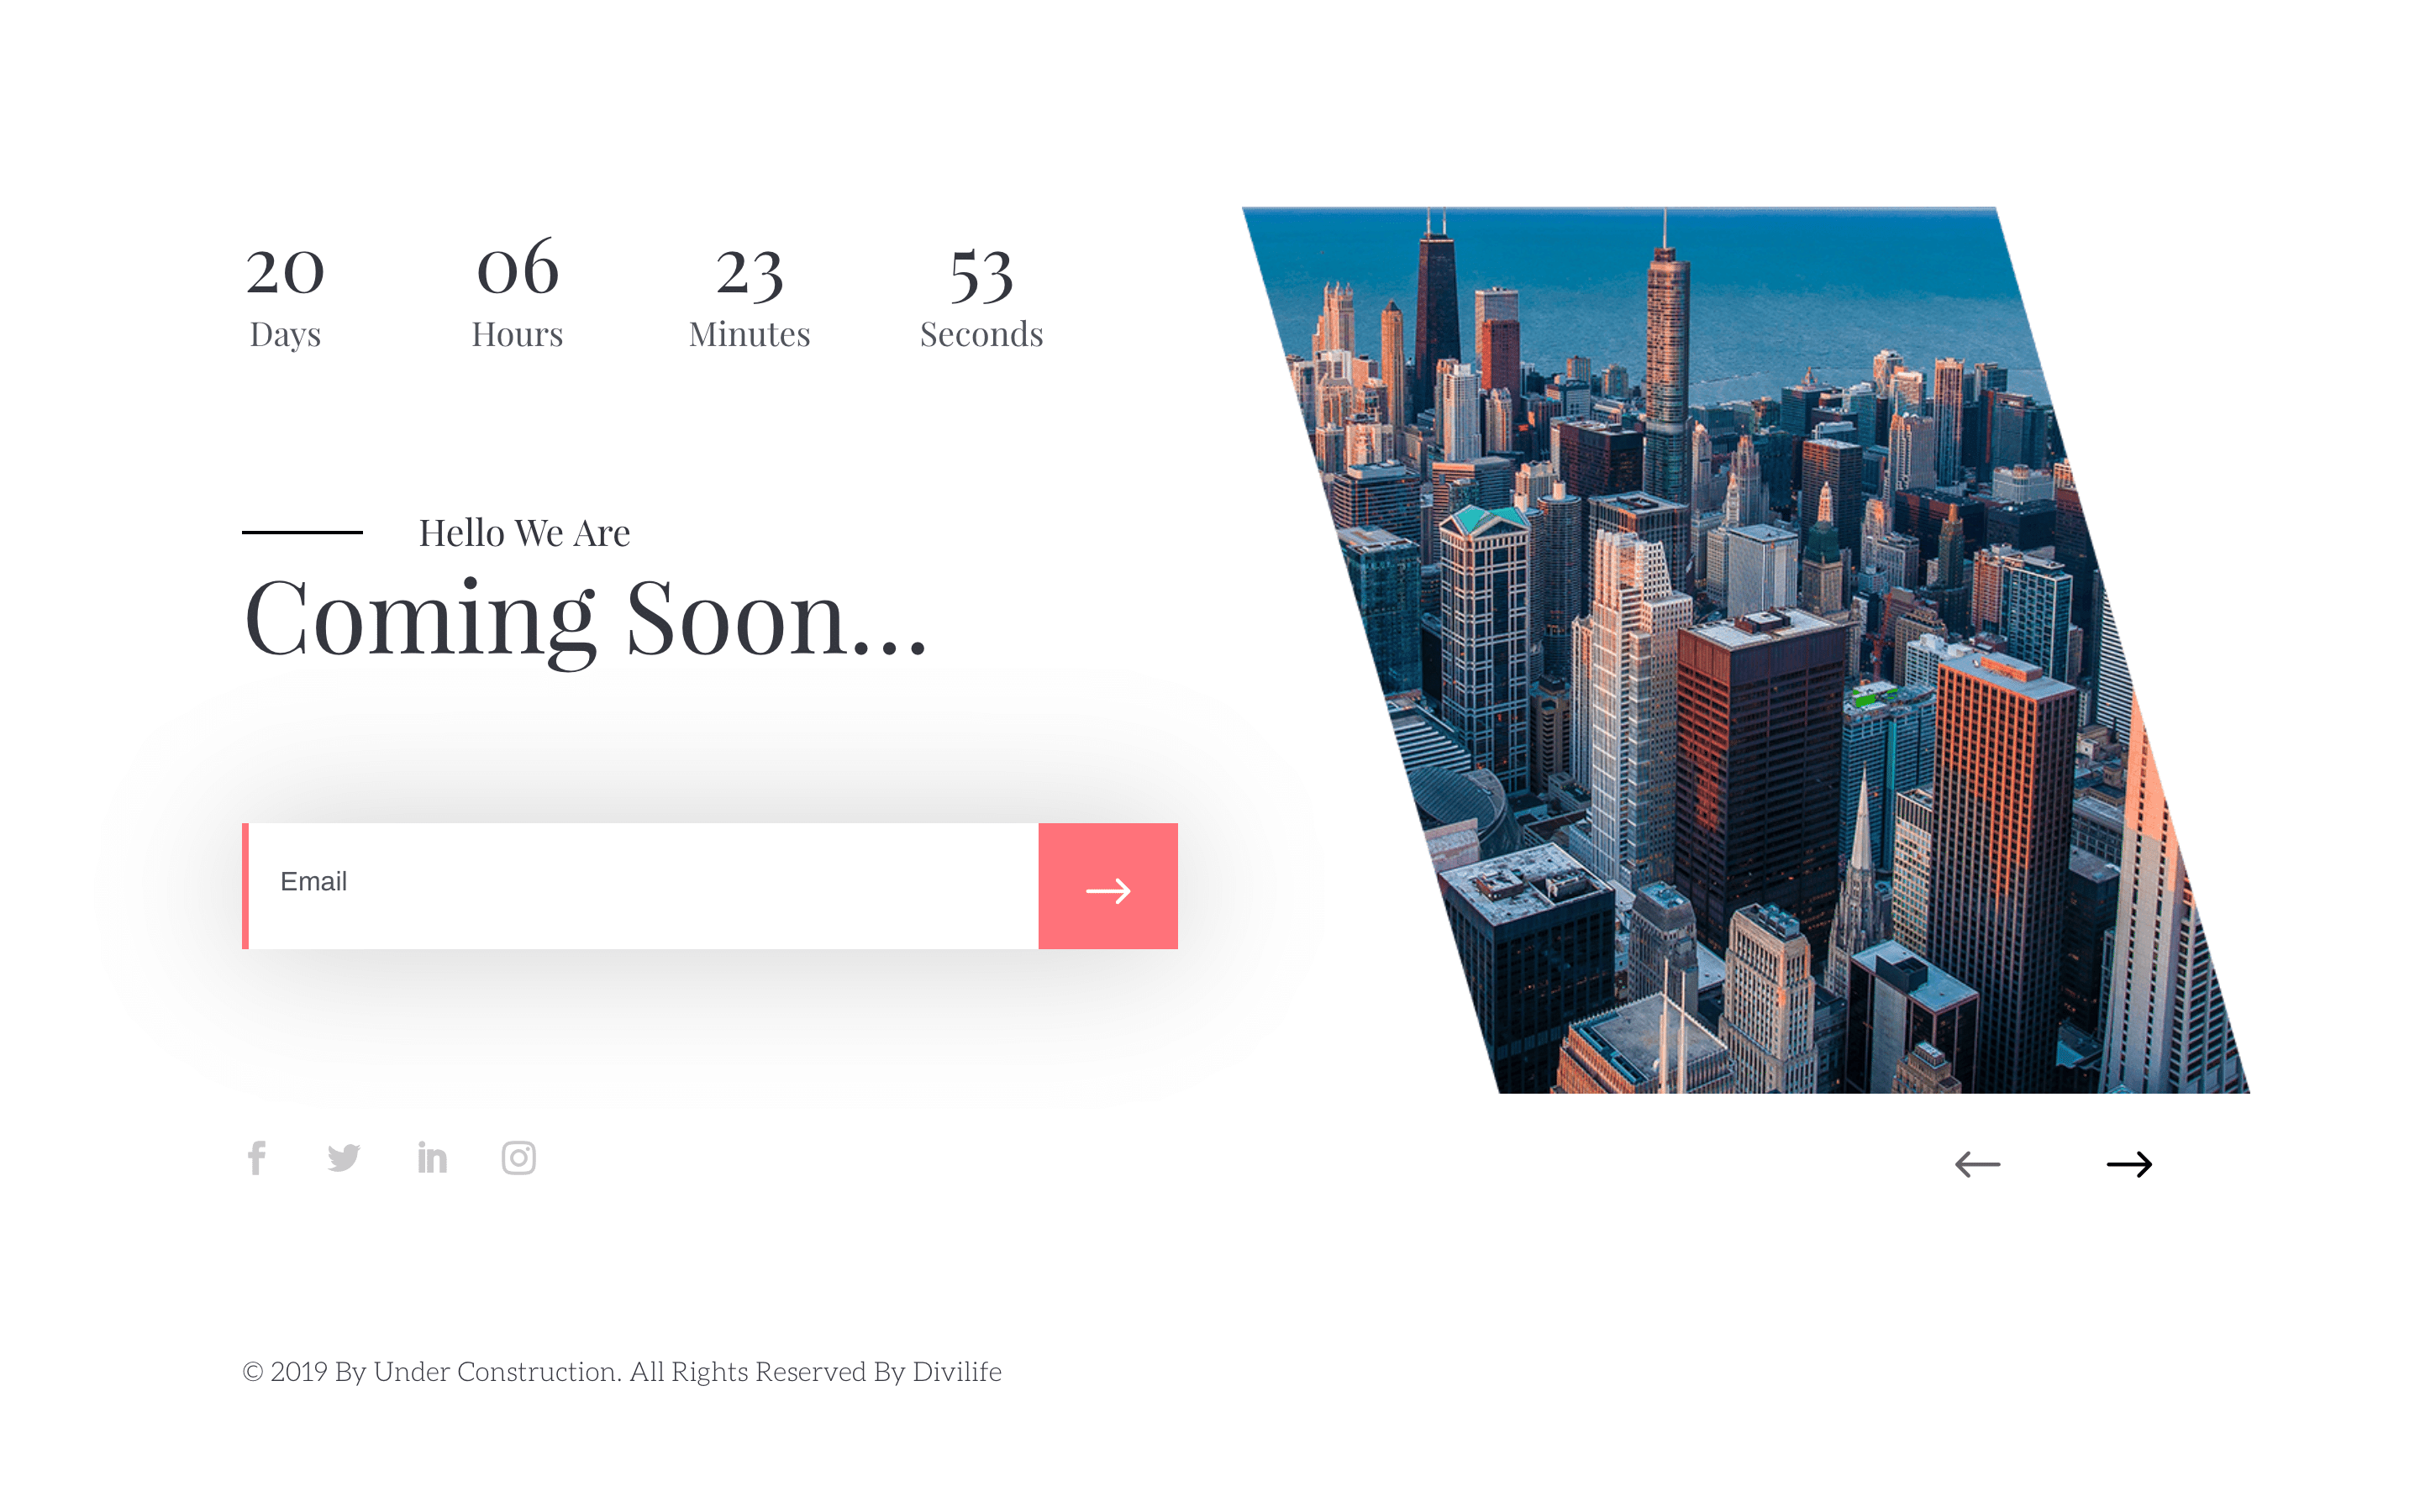Click the Instagram social media icon
The width and height of the screenshot is (2420, 1512).
coord(519,1157)
